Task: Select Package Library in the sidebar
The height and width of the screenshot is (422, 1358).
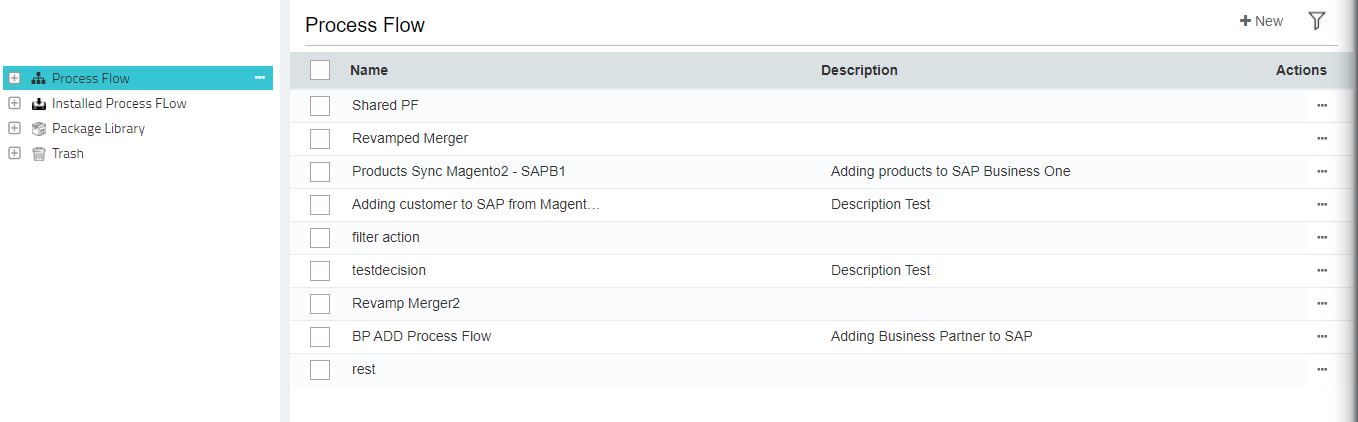Action: tap(98, 128)
